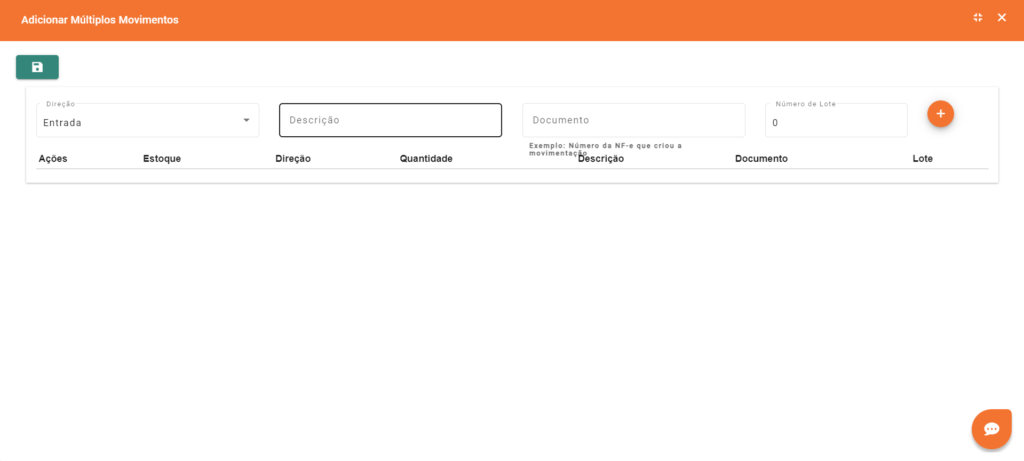Select the Entrada value in Direção
The height and width of the screenshot is (461, 1024).
click(x=63, y=123)
